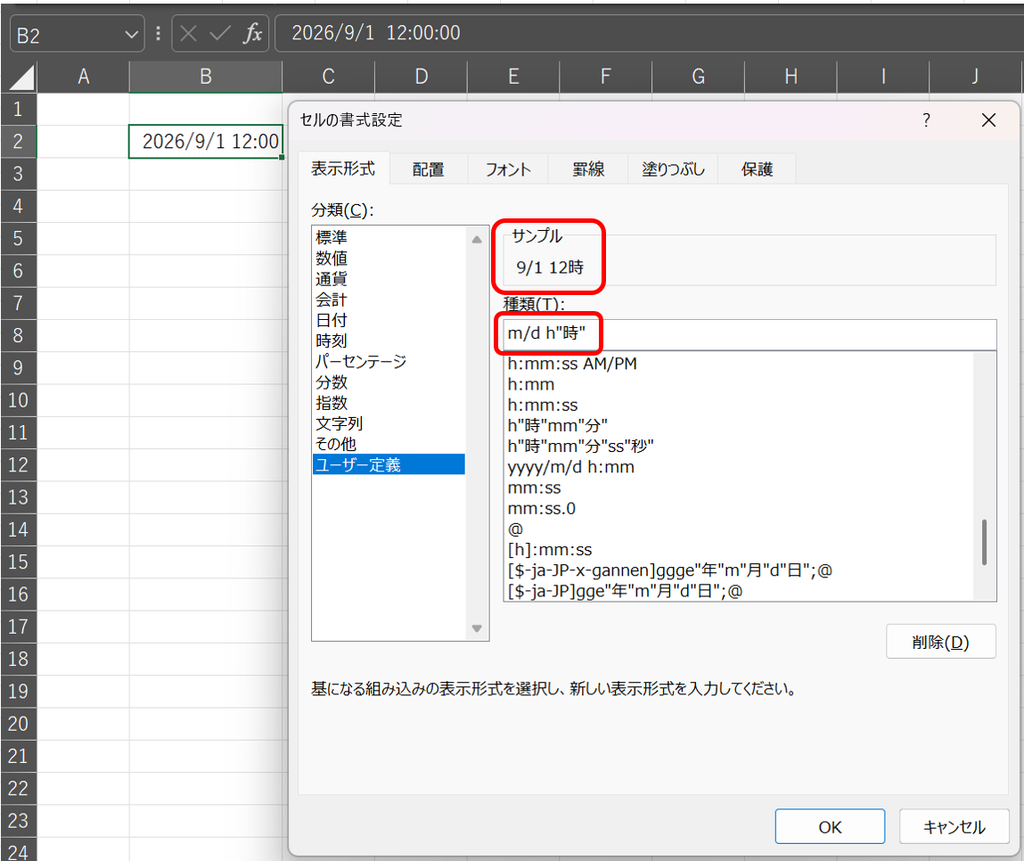Image resolution: width=1024 pixels, height=861 pixels.
Task: Choose format yyyy/m/d h:mm
Action: click(738, 467)
